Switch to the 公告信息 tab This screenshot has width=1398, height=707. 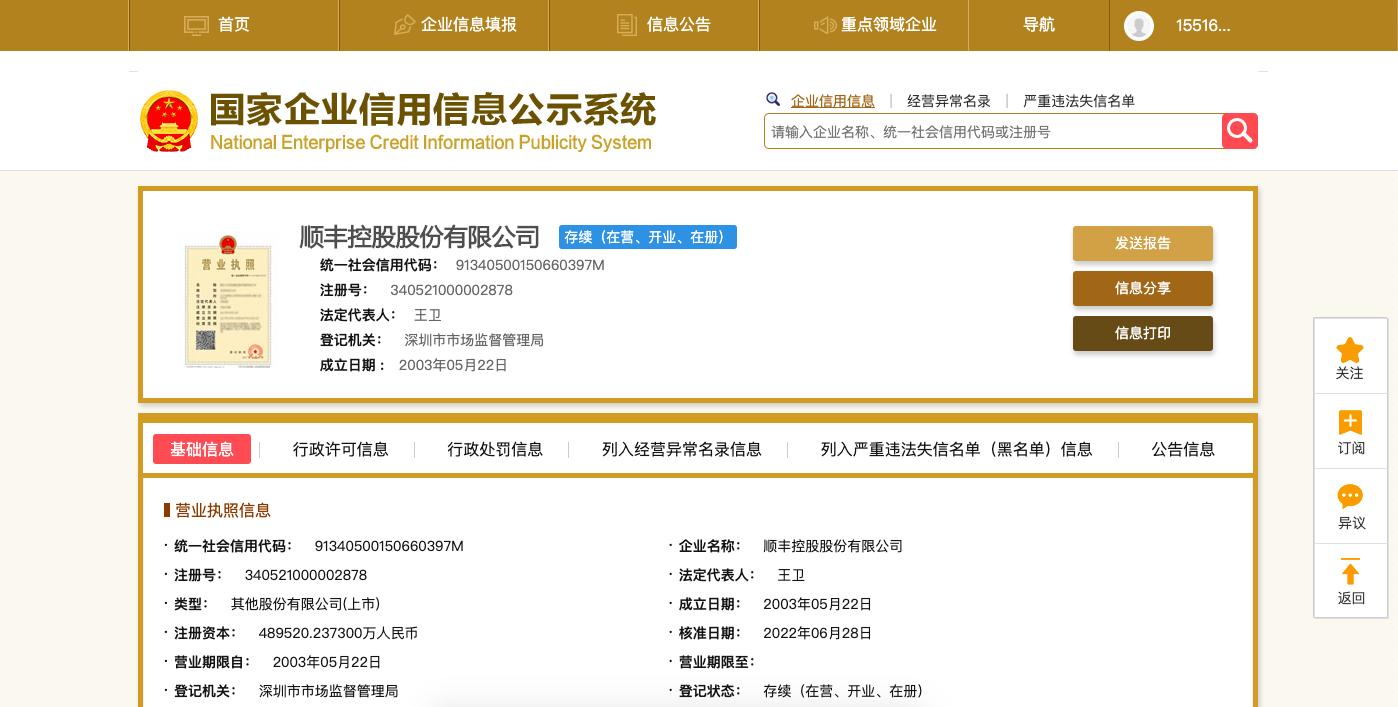coord(1183,449)
